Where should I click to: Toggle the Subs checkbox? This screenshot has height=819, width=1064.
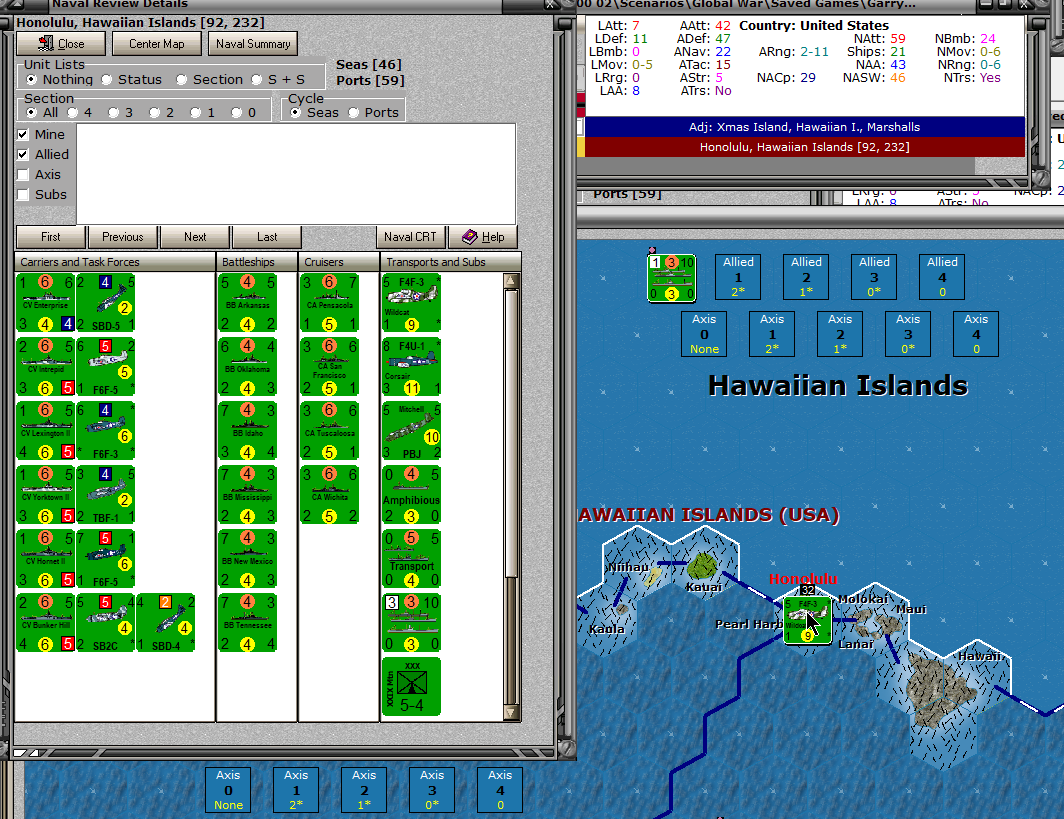[24, 196]
